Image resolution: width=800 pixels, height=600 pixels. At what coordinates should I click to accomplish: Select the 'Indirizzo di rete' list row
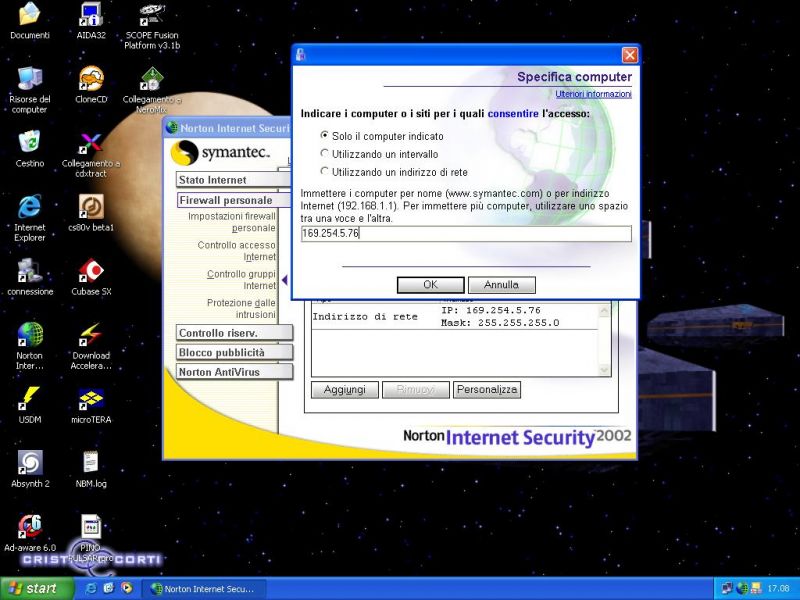[455, 317]
